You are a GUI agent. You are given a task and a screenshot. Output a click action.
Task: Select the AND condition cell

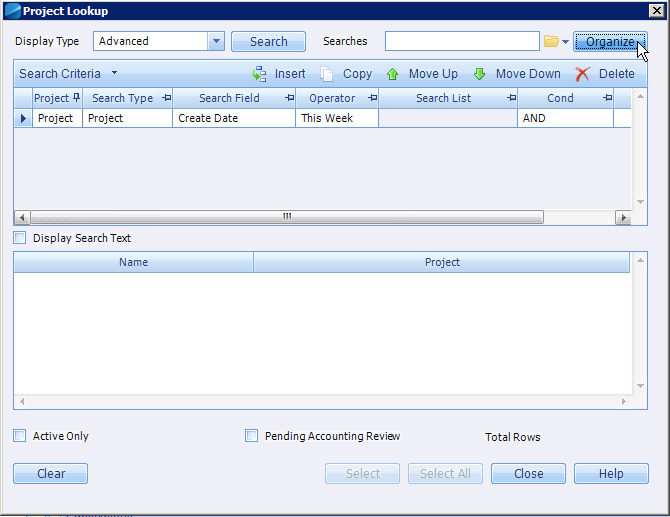[x=565, y=118]
